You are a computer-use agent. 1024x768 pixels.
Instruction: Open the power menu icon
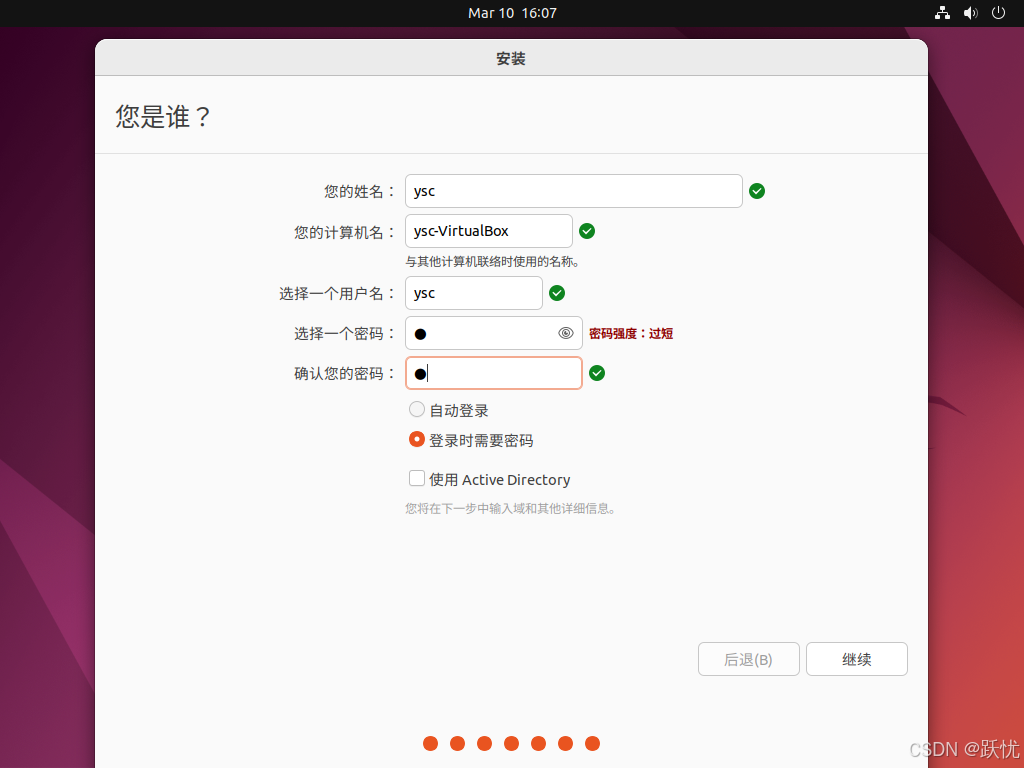click(998, 13)
